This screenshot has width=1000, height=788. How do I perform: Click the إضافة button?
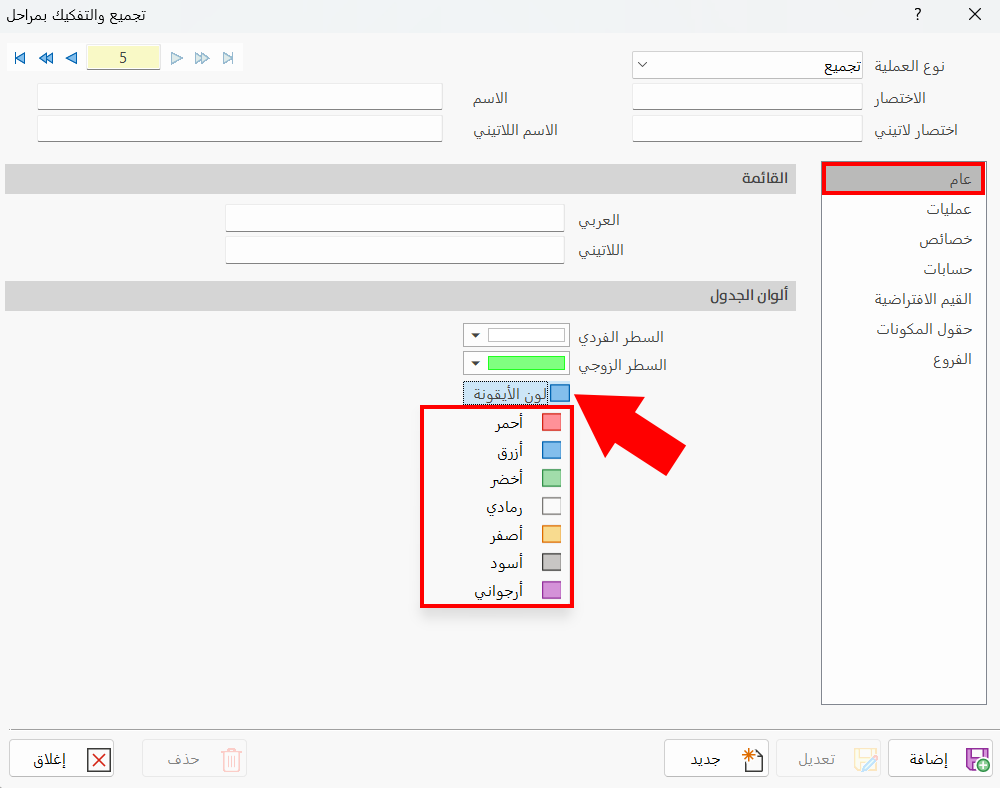(x=940, y=759)
